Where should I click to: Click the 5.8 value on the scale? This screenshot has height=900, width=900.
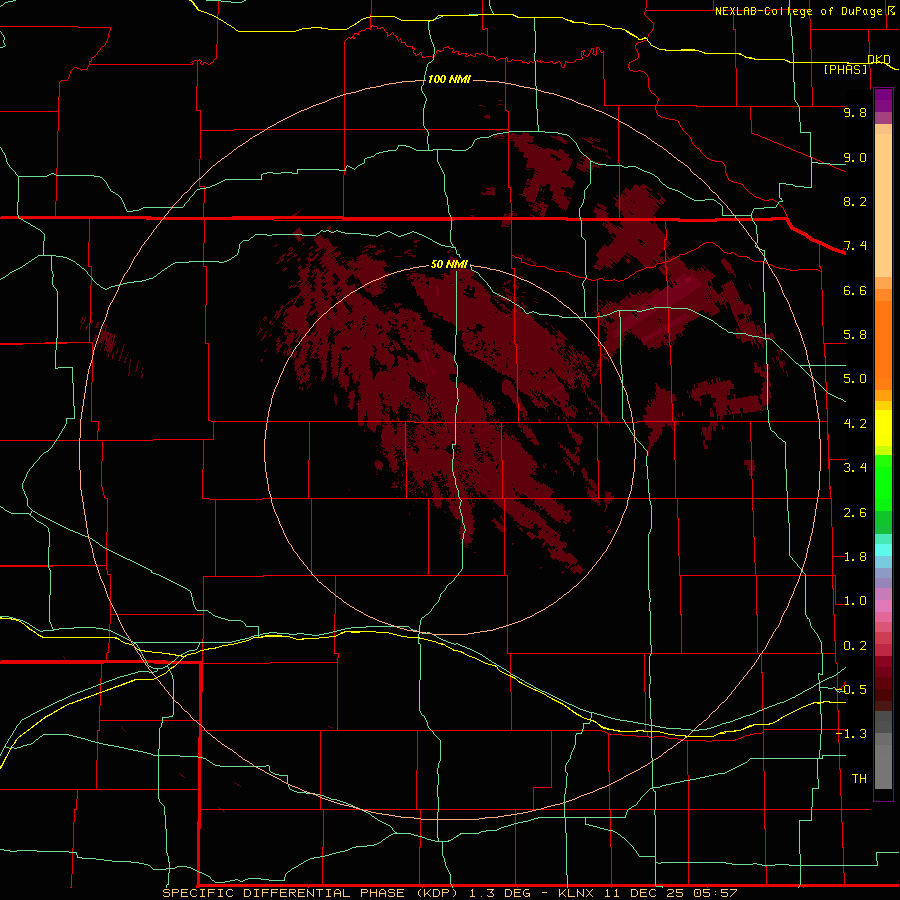[x=855, y=335]
